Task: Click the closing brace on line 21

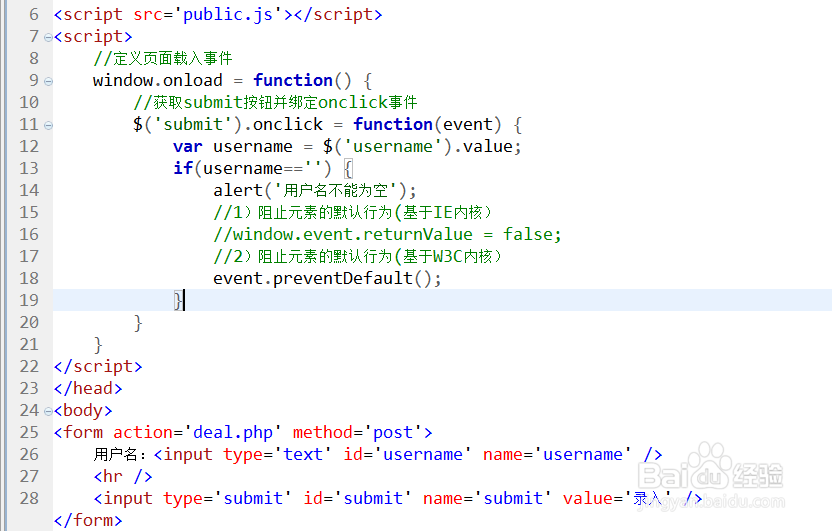Action: pyautogui.click(x=98, y=345)
